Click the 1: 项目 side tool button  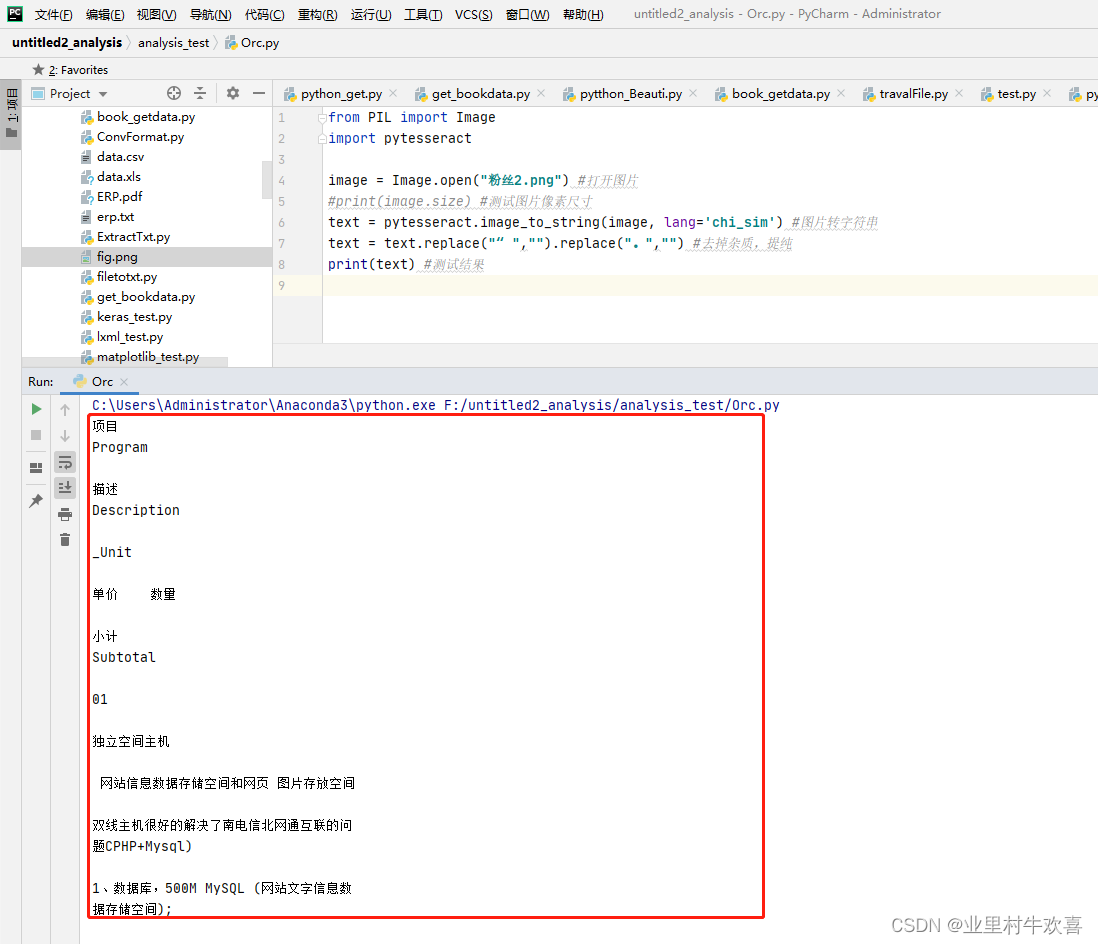click(x=11, y=114)
